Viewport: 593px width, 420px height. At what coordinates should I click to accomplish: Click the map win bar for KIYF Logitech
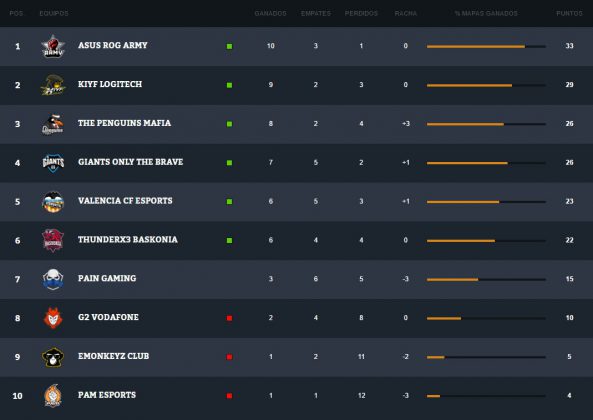[486, 85]
